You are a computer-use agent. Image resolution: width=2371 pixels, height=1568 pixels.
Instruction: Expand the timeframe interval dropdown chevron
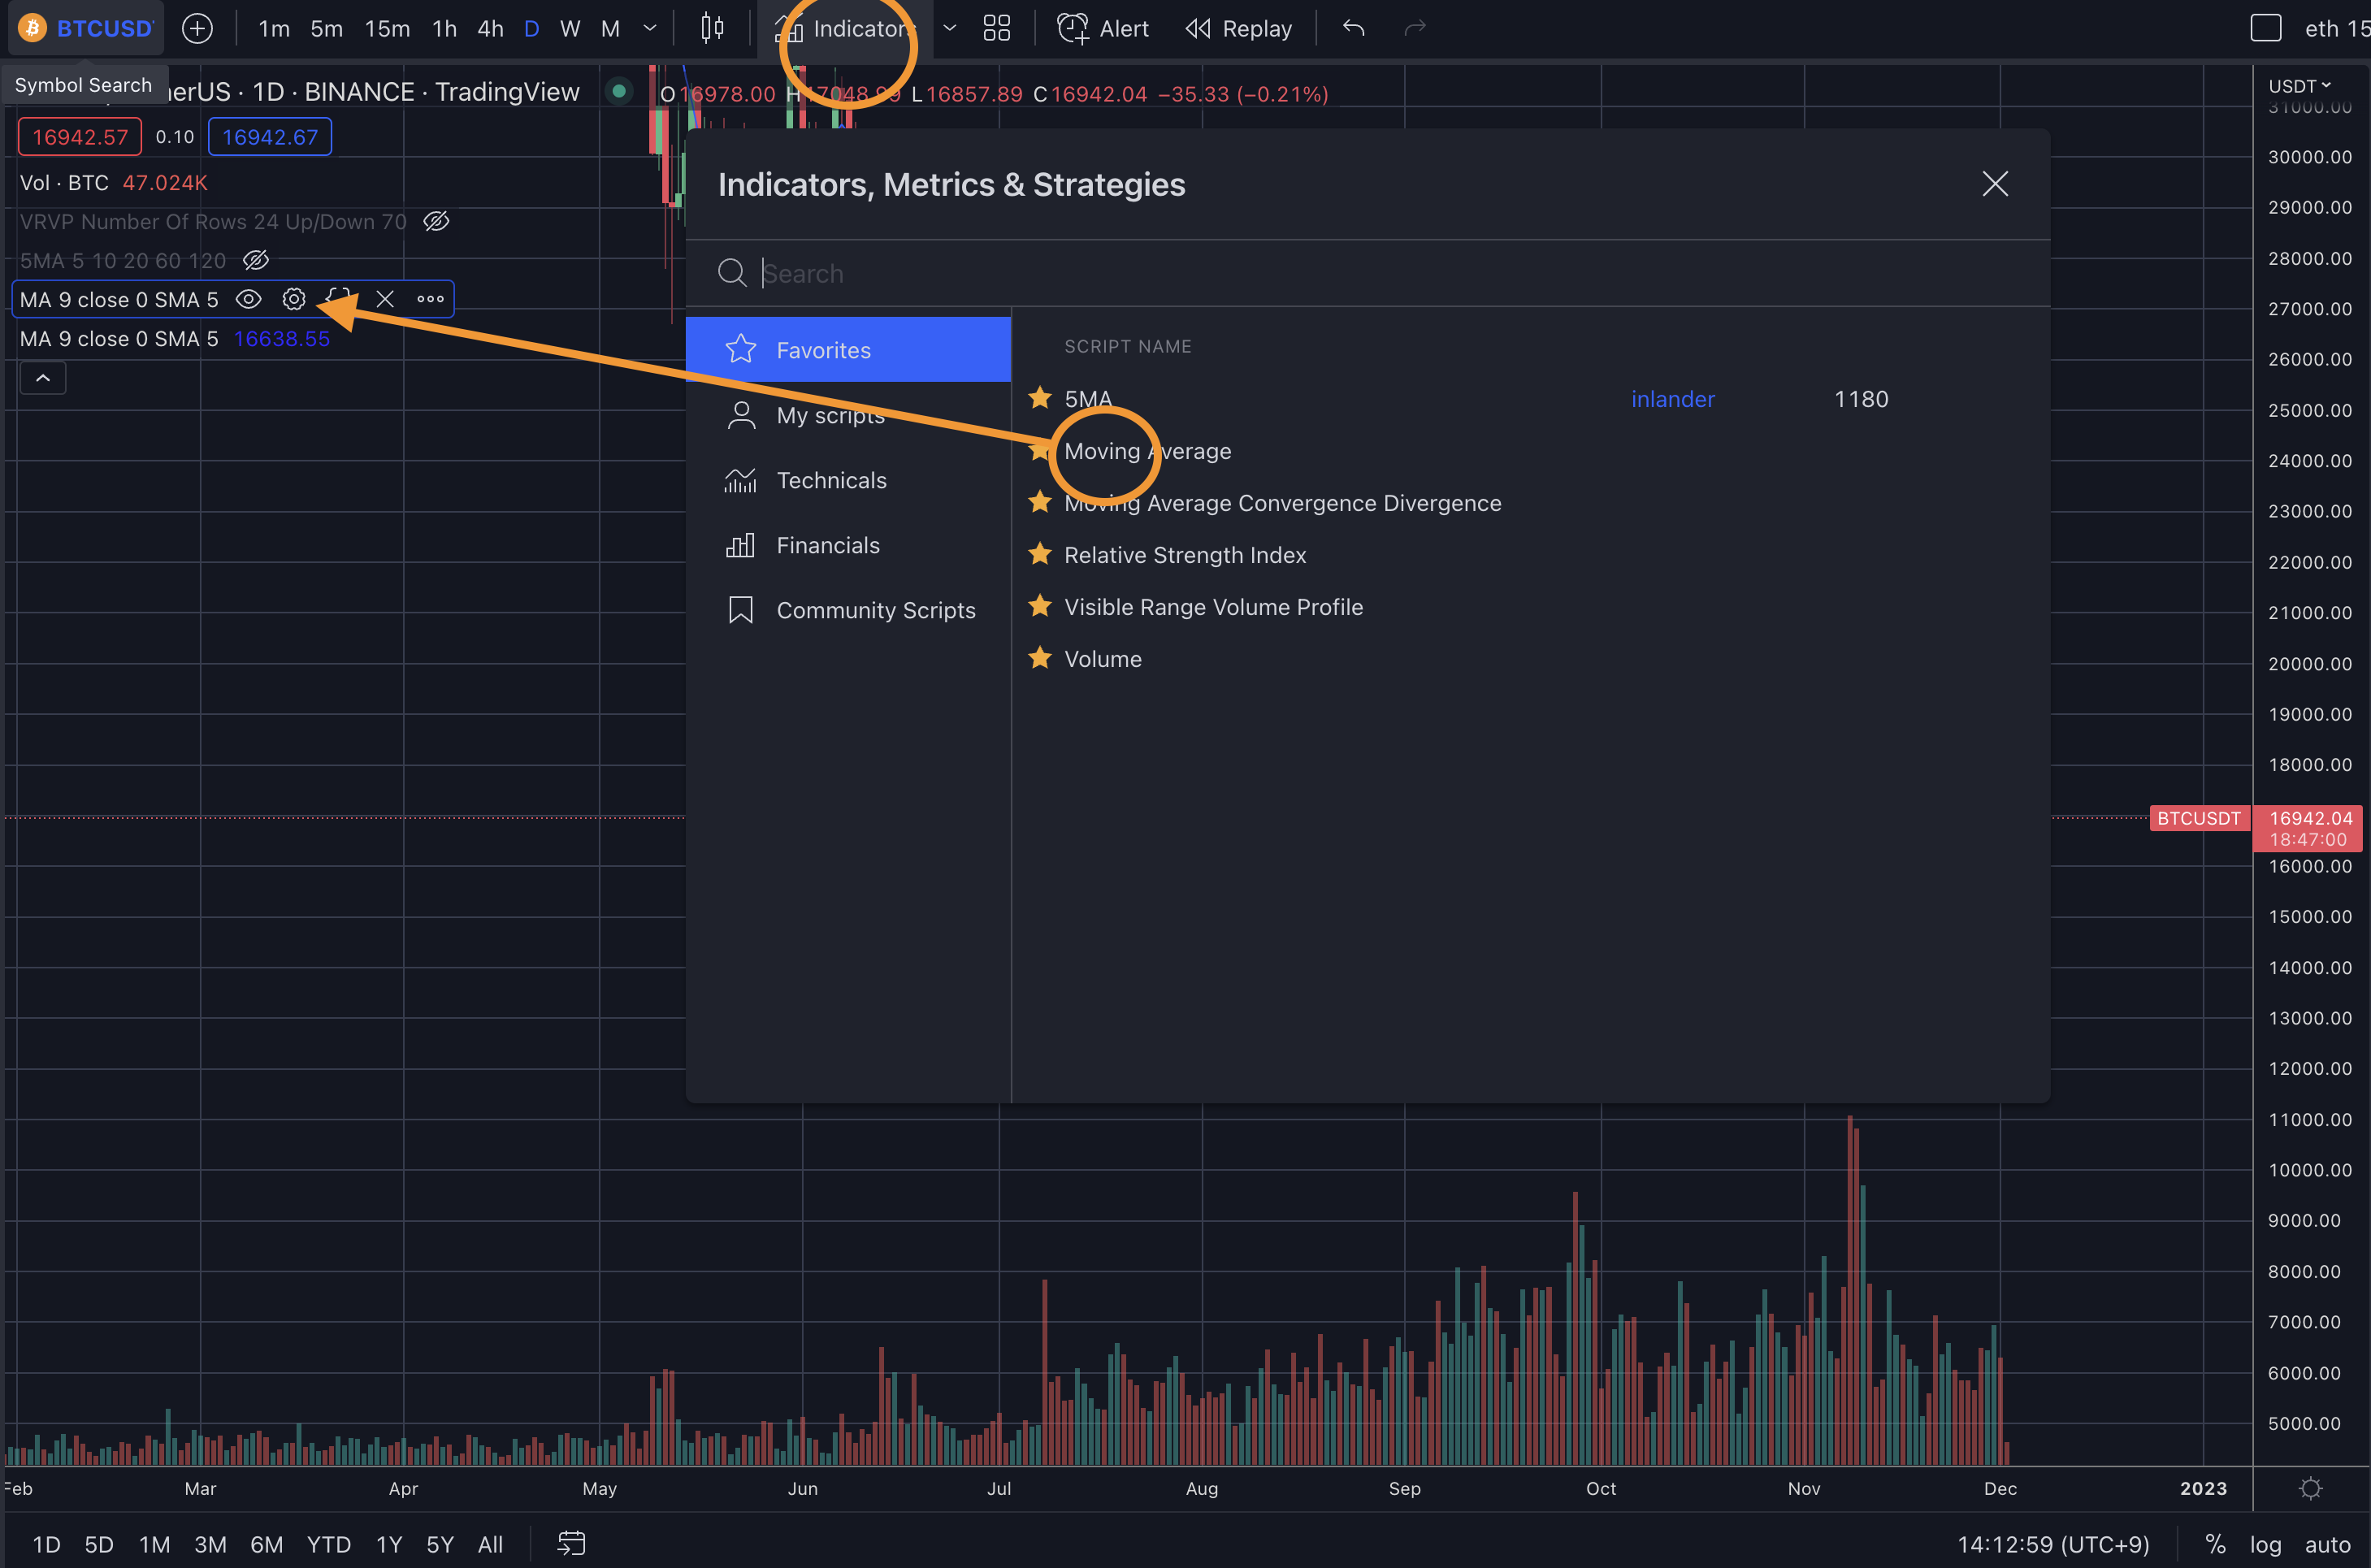click(650, 28)
